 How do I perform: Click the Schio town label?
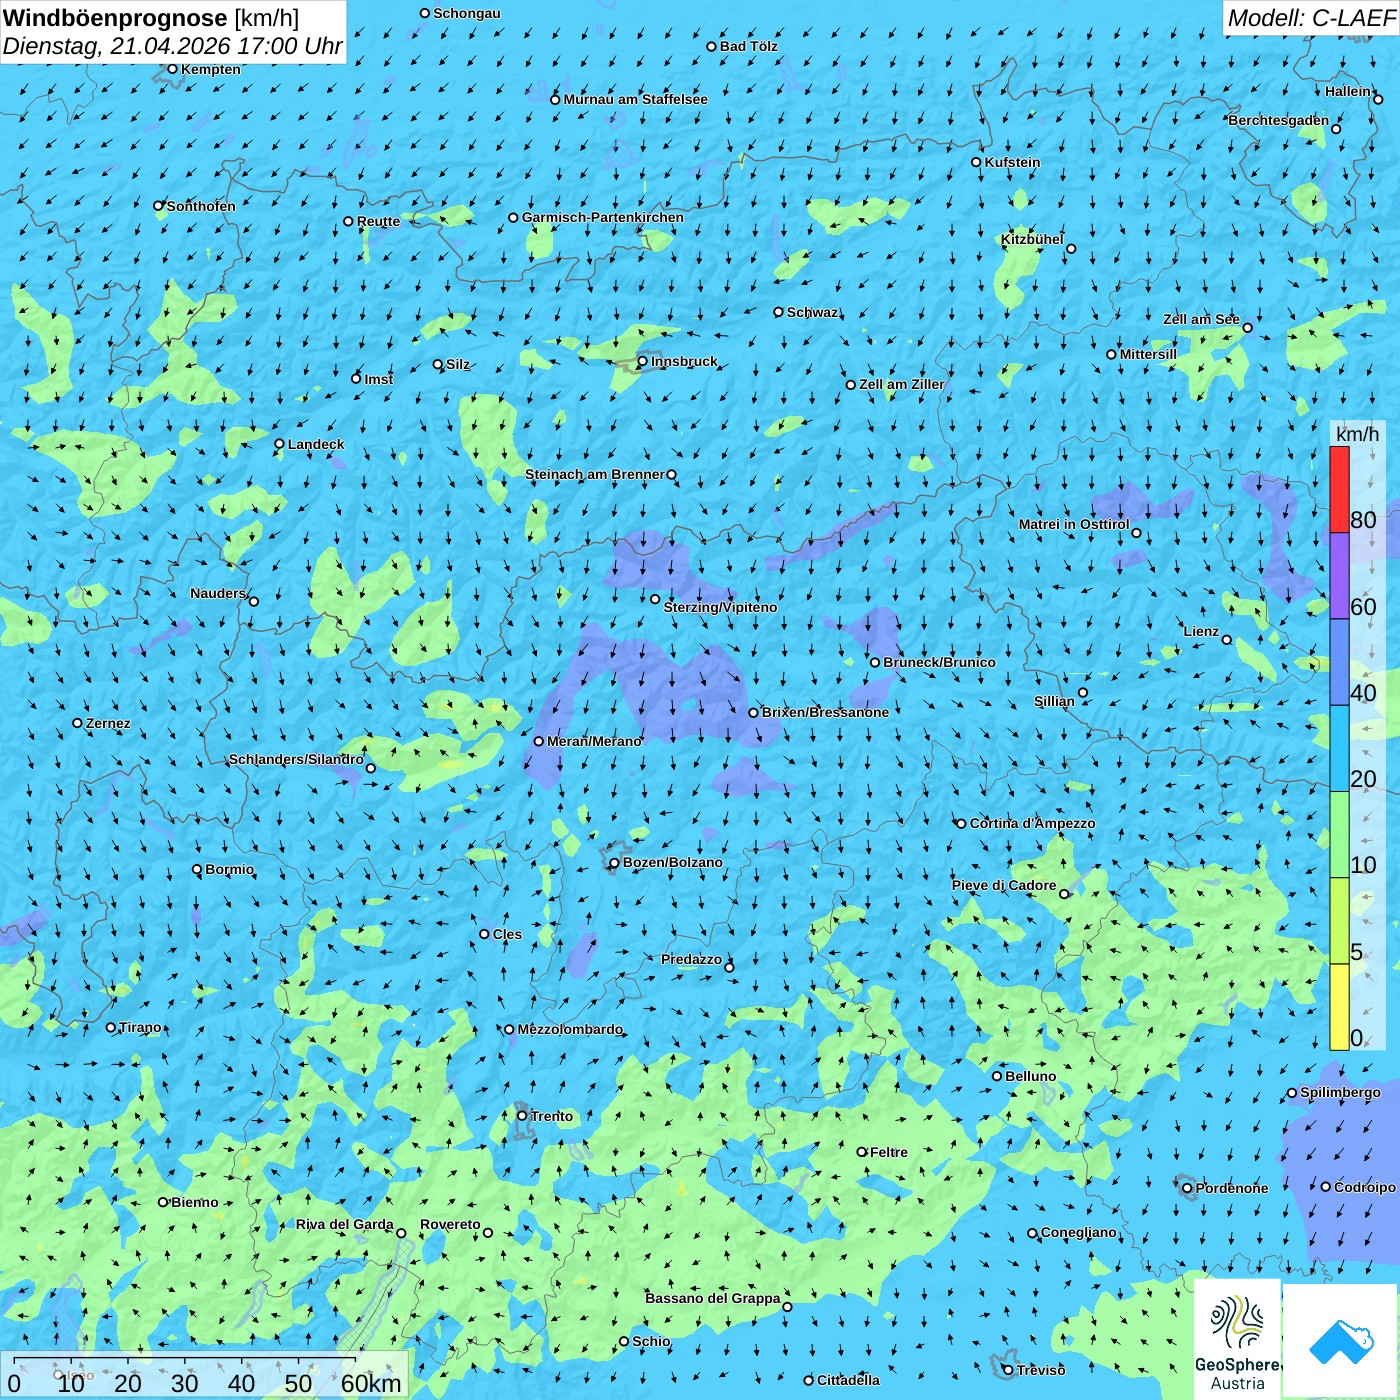tap(651, 1341)
